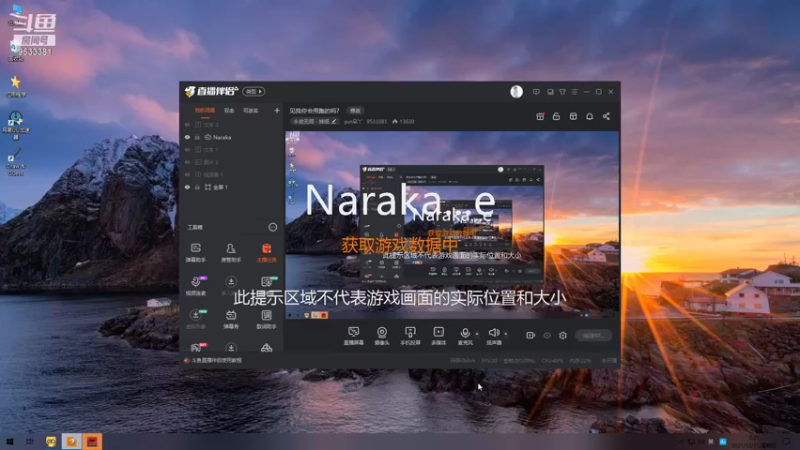
Task: Open the notification bell icon
Action: (x=589, y=116)
